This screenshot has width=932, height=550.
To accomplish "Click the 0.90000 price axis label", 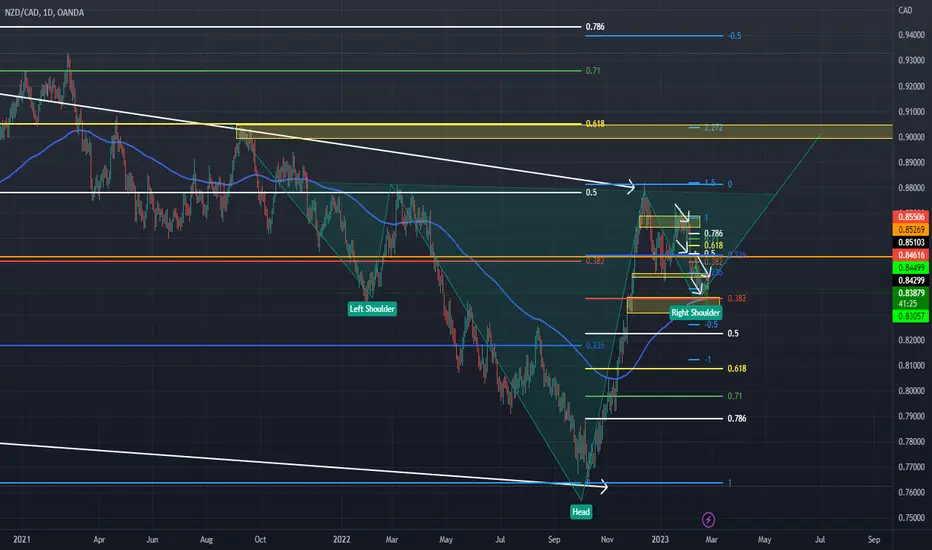I will pos(911,137).
